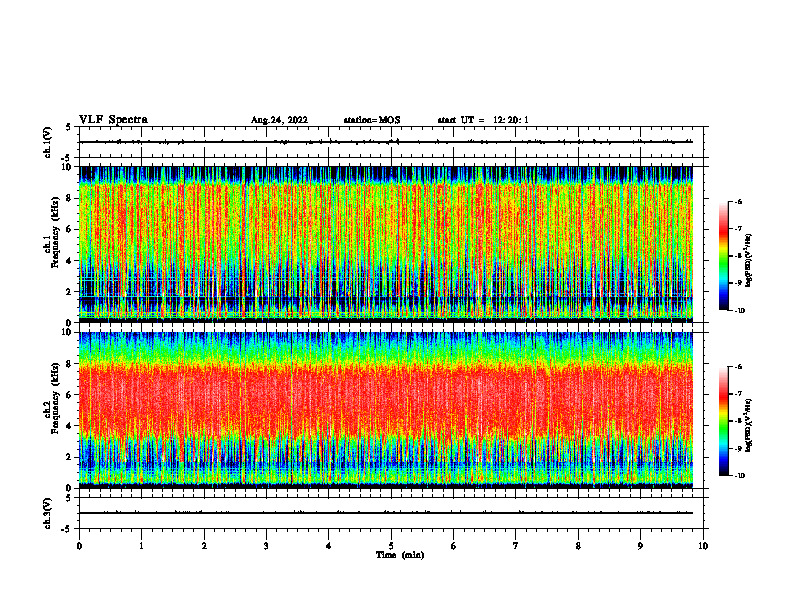Click inside the ch.2 spectrogram panel
This screenshot has width=792, height=612.
tap(386, 410)
